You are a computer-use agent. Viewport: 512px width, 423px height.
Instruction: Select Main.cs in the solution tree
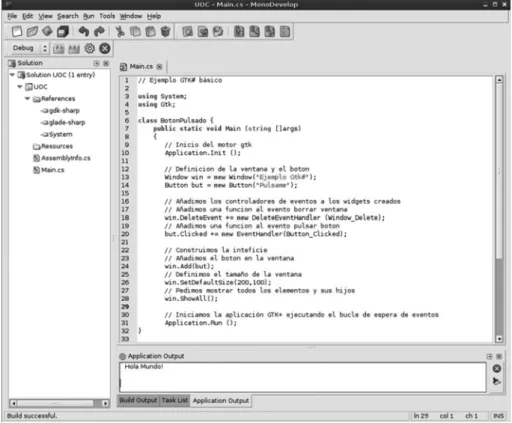pyautogui.click(x=53, y=170)
